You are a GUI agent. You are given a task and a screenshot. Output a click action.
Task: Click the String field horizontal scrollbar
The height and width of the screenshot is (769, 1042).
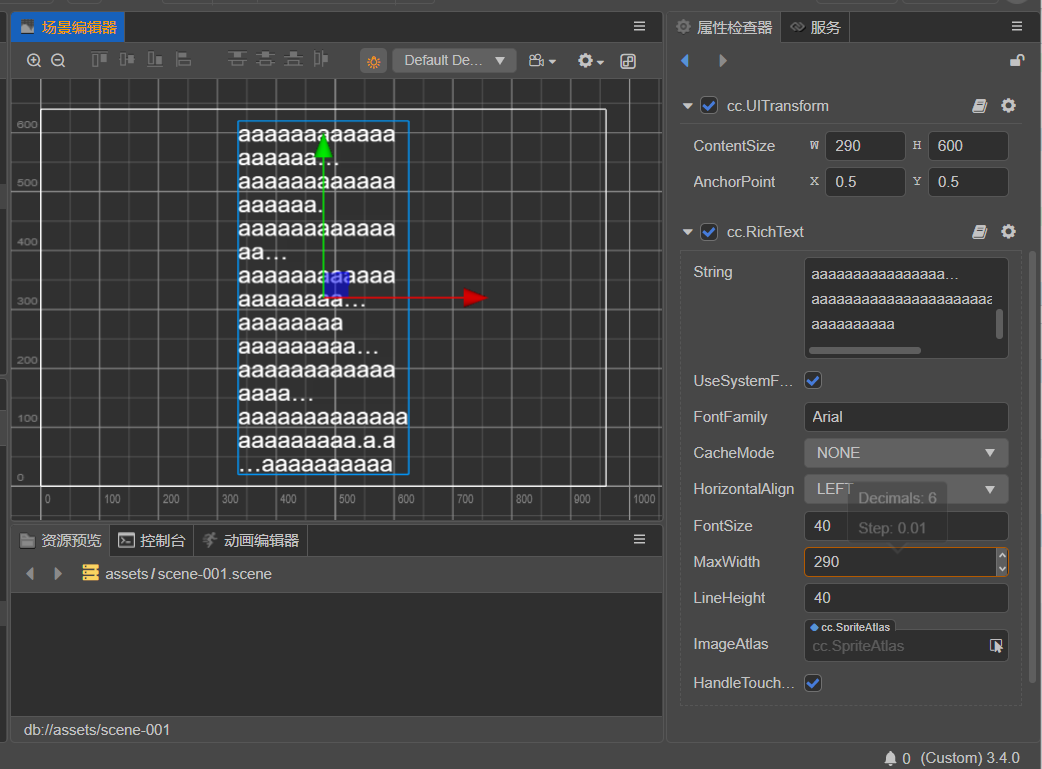(864, 350)
